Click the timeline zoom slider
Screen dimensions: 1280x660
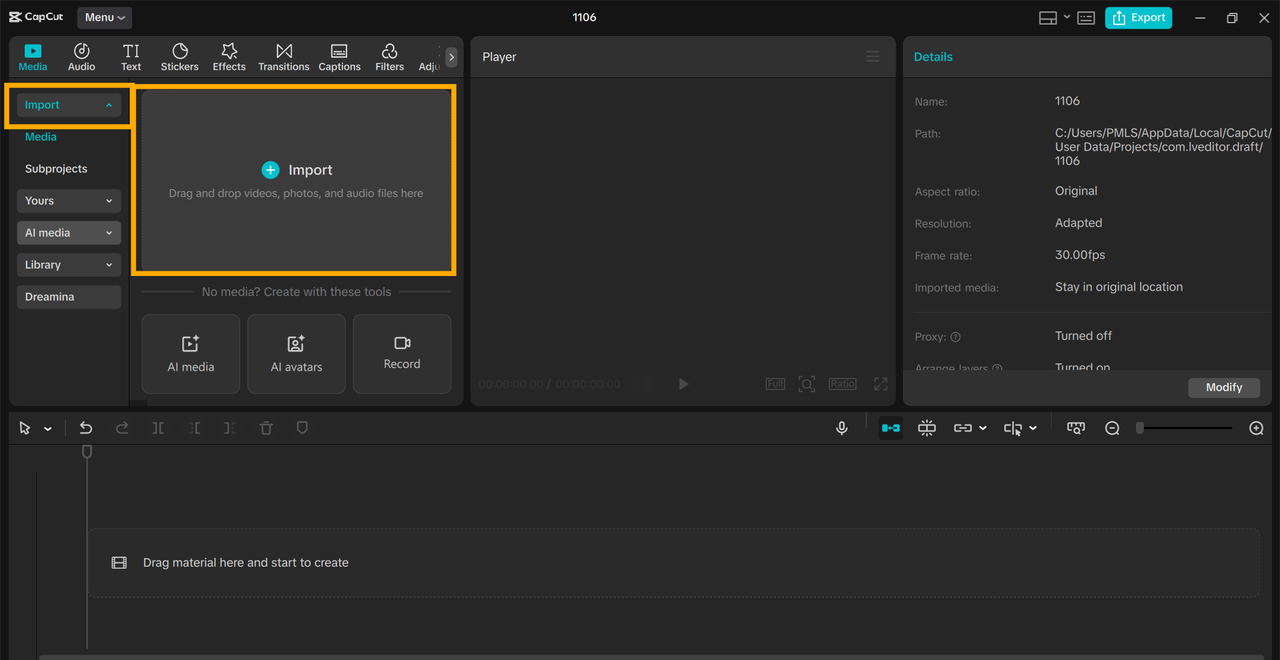(1185, 428)
